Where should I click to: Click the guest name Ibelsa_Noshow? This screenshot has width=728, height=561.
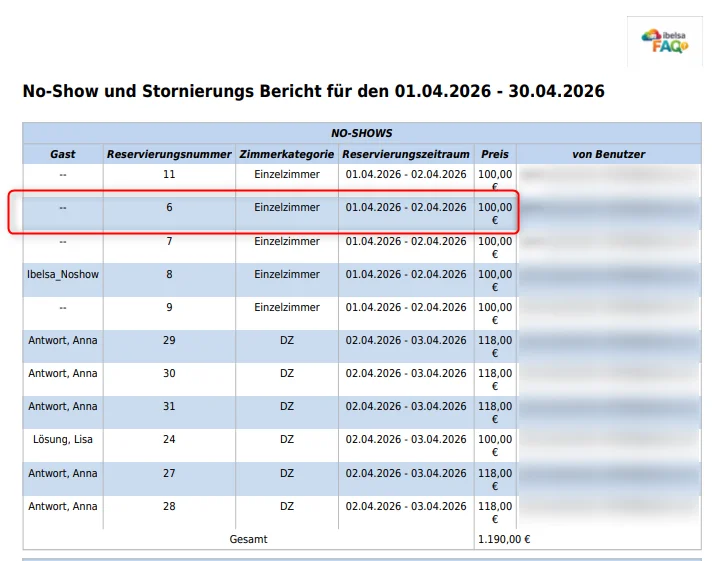coord(63,274)
